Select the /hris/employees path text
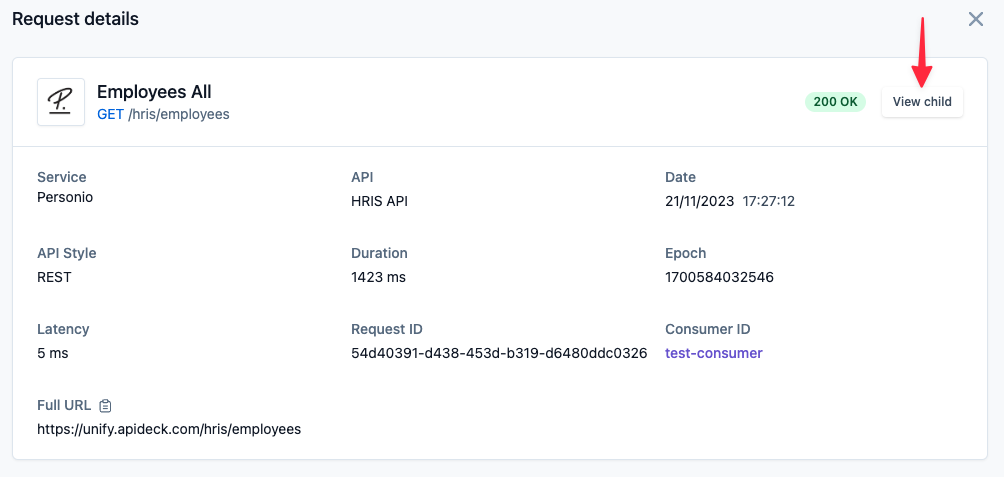 click(x=179, y=115)
